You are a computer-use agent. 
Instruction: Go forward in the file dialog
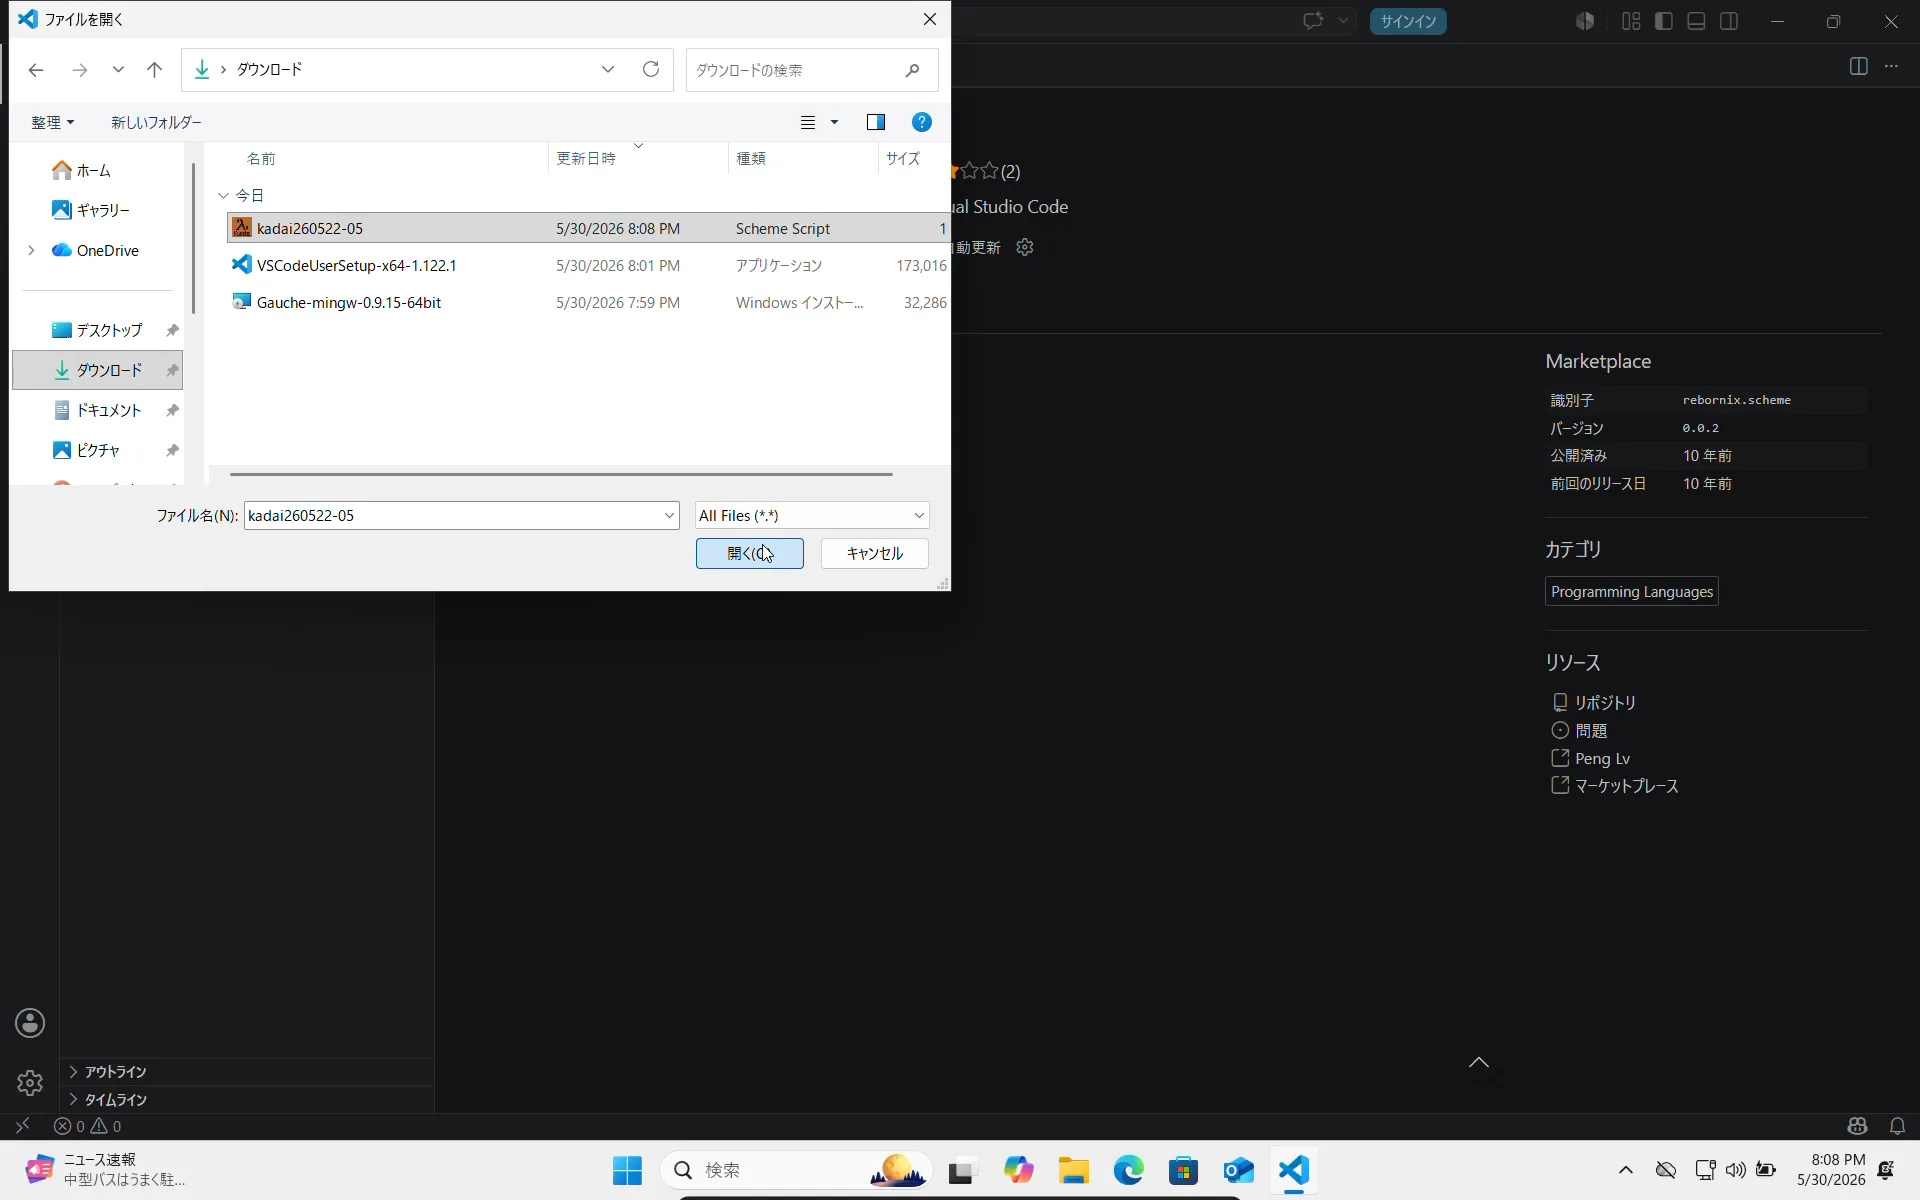(80, 70)
